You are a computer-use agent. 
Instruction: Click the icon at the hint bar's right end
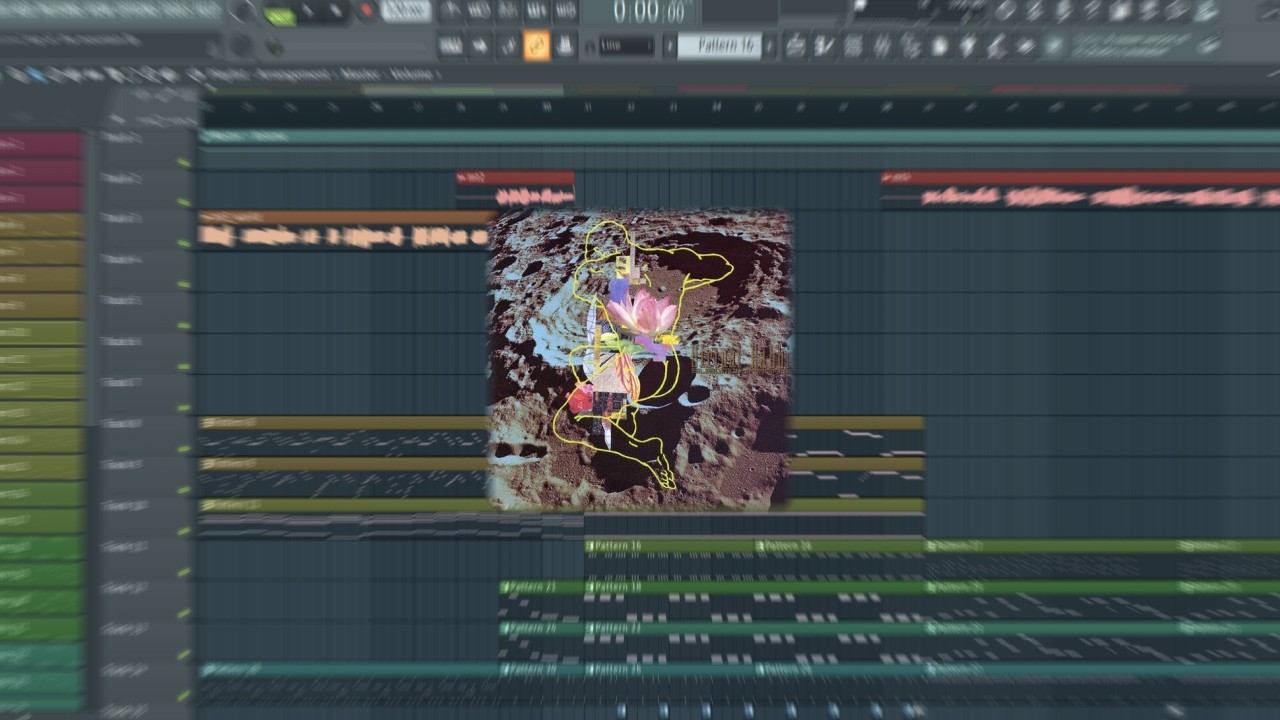pos(1208,45)
